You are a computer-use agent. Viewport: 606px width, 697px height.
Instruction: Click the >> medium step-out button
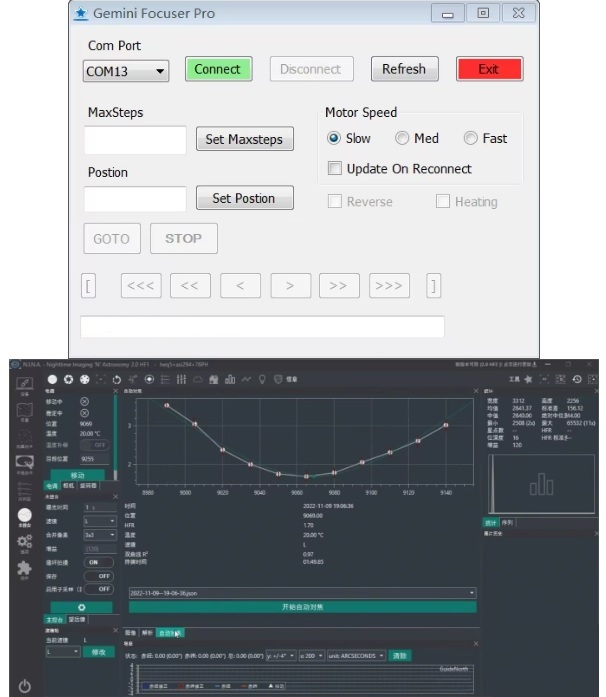[x=339, y=285]
